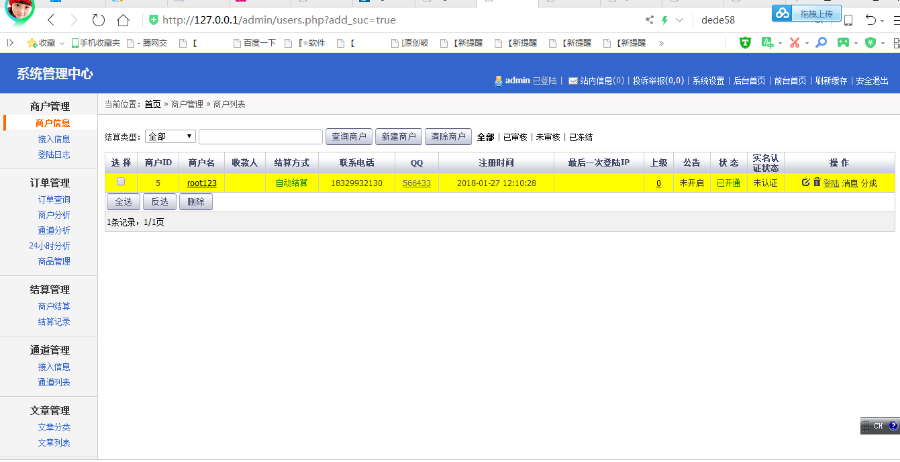Screen dimensions: 900x462
Task: Click the 反选 button
Action: coord(160,202)
